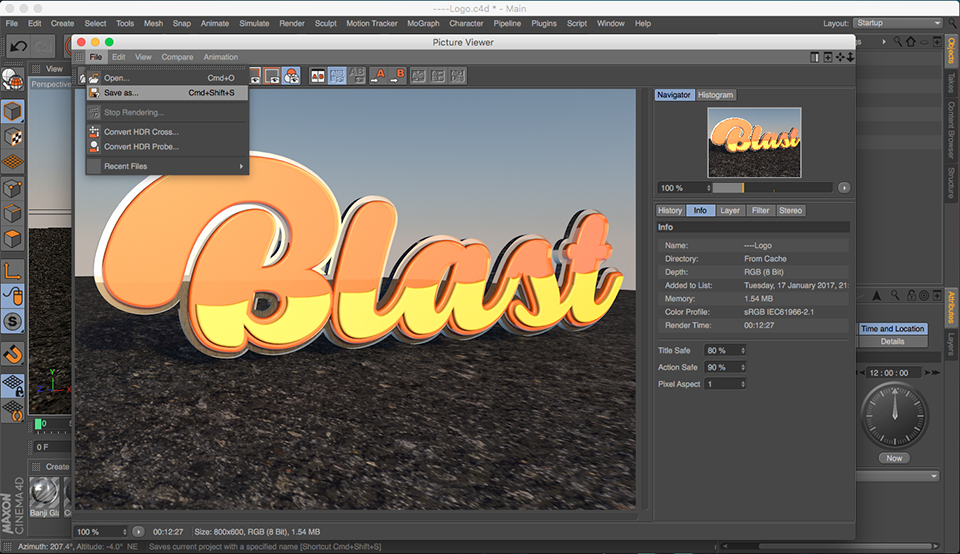The image size is (960, 554).
Task: Click the undo arrow icon
Action: [x=18, y=47]
